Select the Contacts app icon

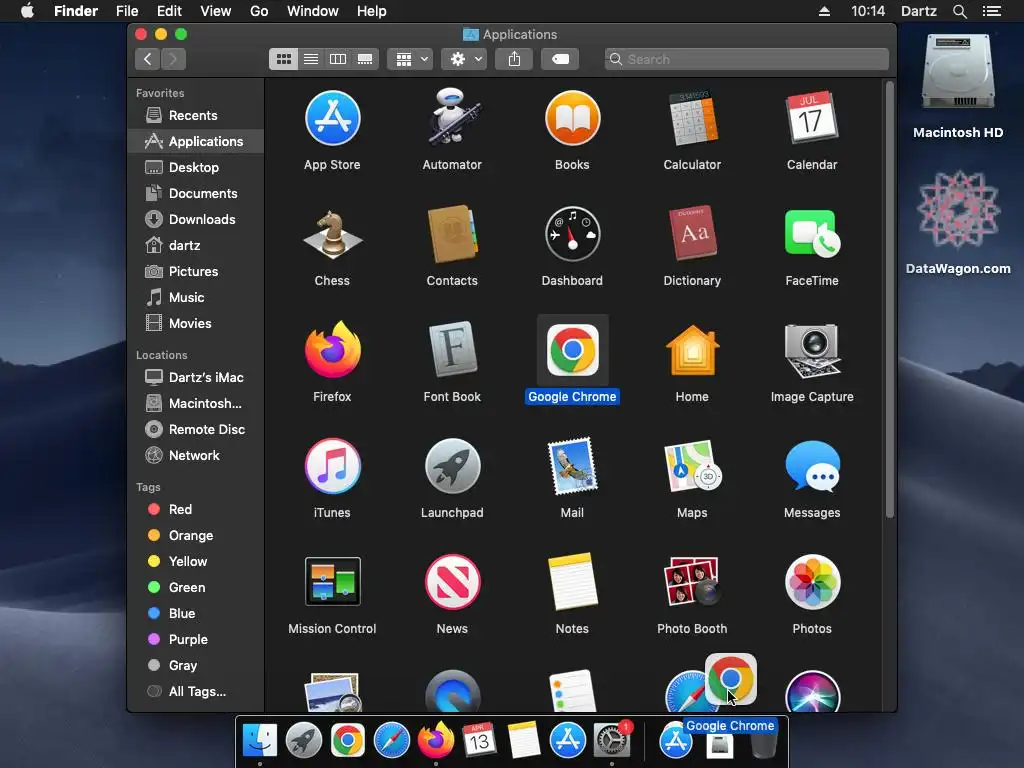pos(452,234)
